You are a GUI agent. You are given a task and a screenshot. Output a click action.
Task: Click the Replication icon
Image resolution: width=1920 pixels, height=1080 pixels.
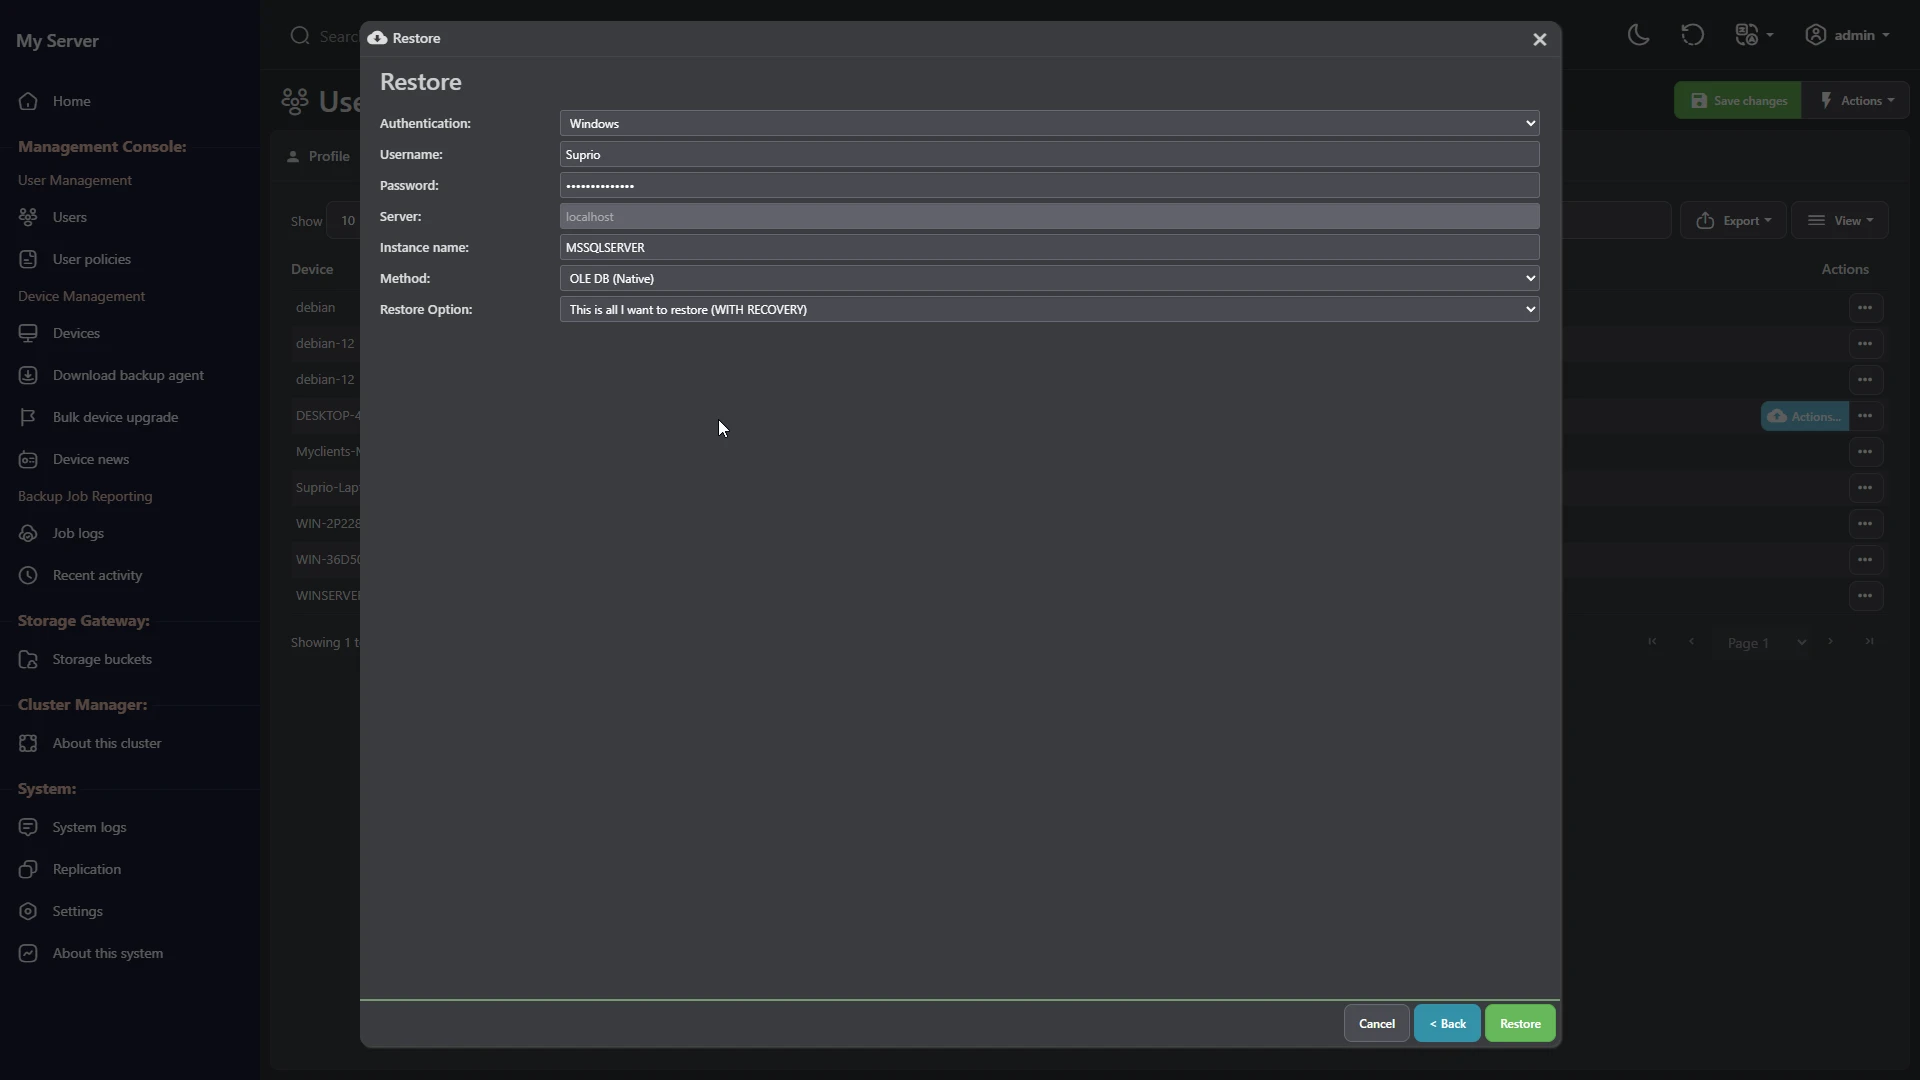click(28, 869)
